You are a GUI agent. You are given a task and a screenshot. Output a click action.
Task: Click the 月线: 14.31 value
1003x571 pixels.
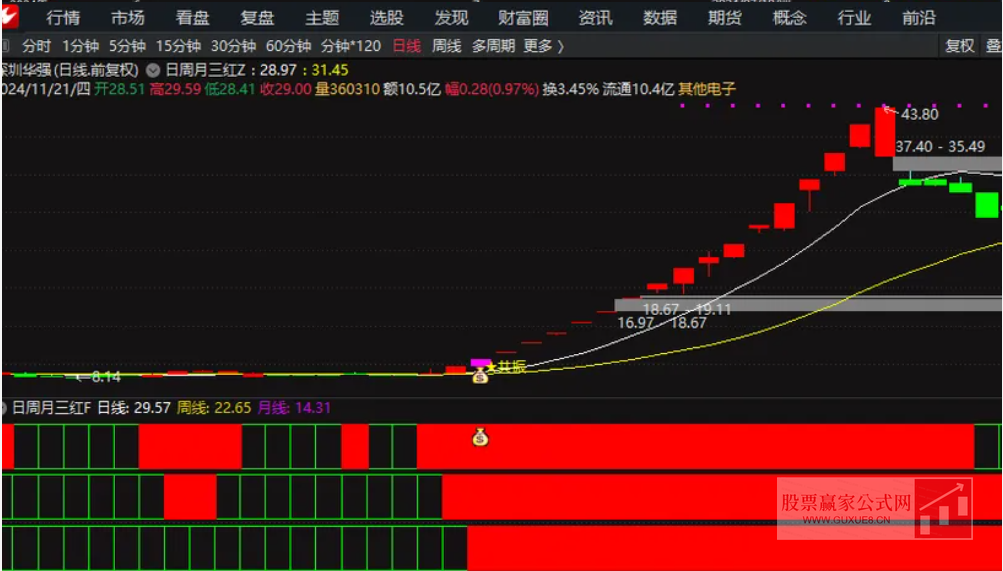point(294,408)
